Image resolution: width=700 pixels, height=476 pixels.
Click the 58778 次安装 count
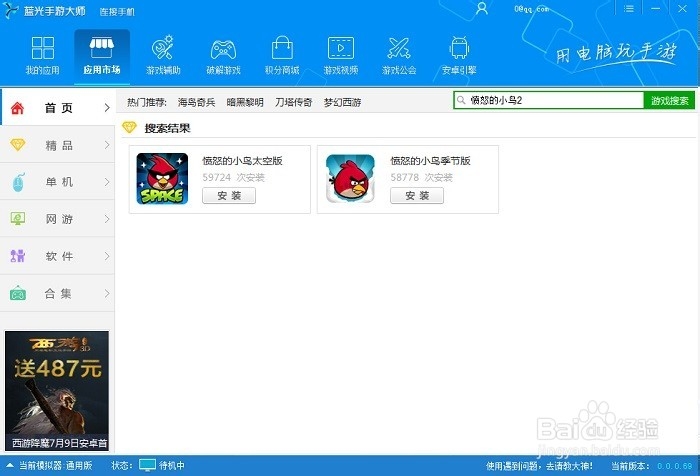[x=421, y=178]
